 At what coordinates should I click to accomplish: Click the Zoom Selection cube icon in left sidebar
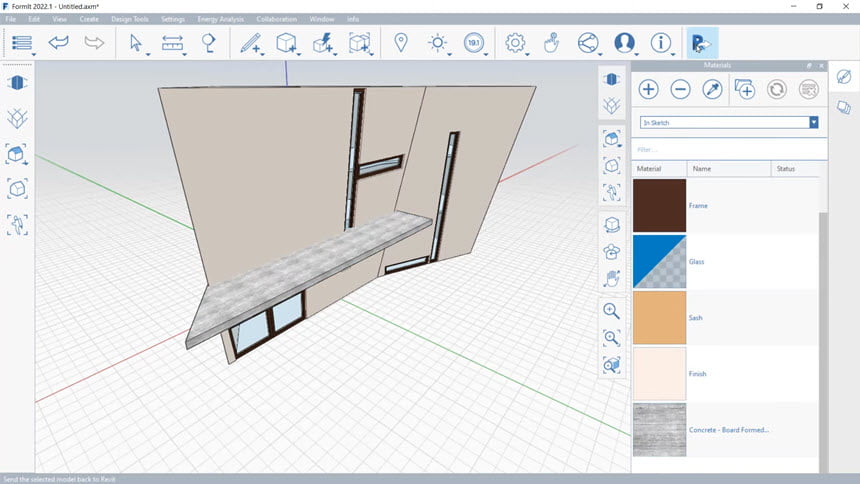click(17, 189)
